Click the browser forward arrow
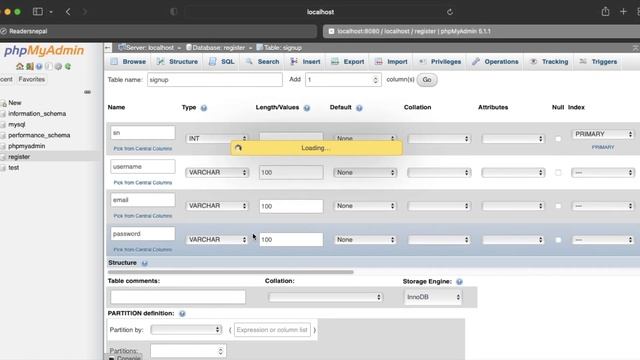Screen dimensions: 640x360 point(84,12)
